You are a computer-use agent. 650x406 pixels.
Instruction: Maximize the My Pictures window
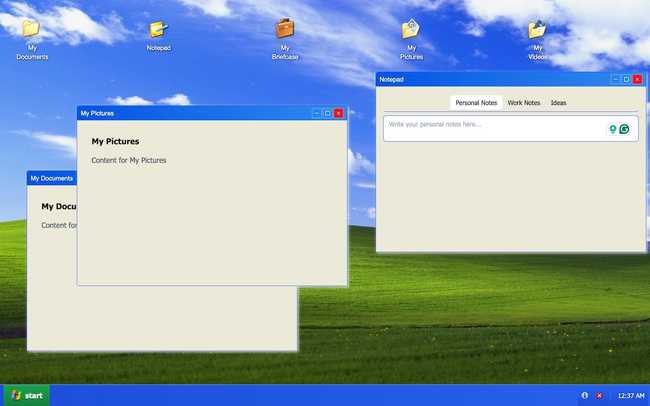tap(327, 113)
